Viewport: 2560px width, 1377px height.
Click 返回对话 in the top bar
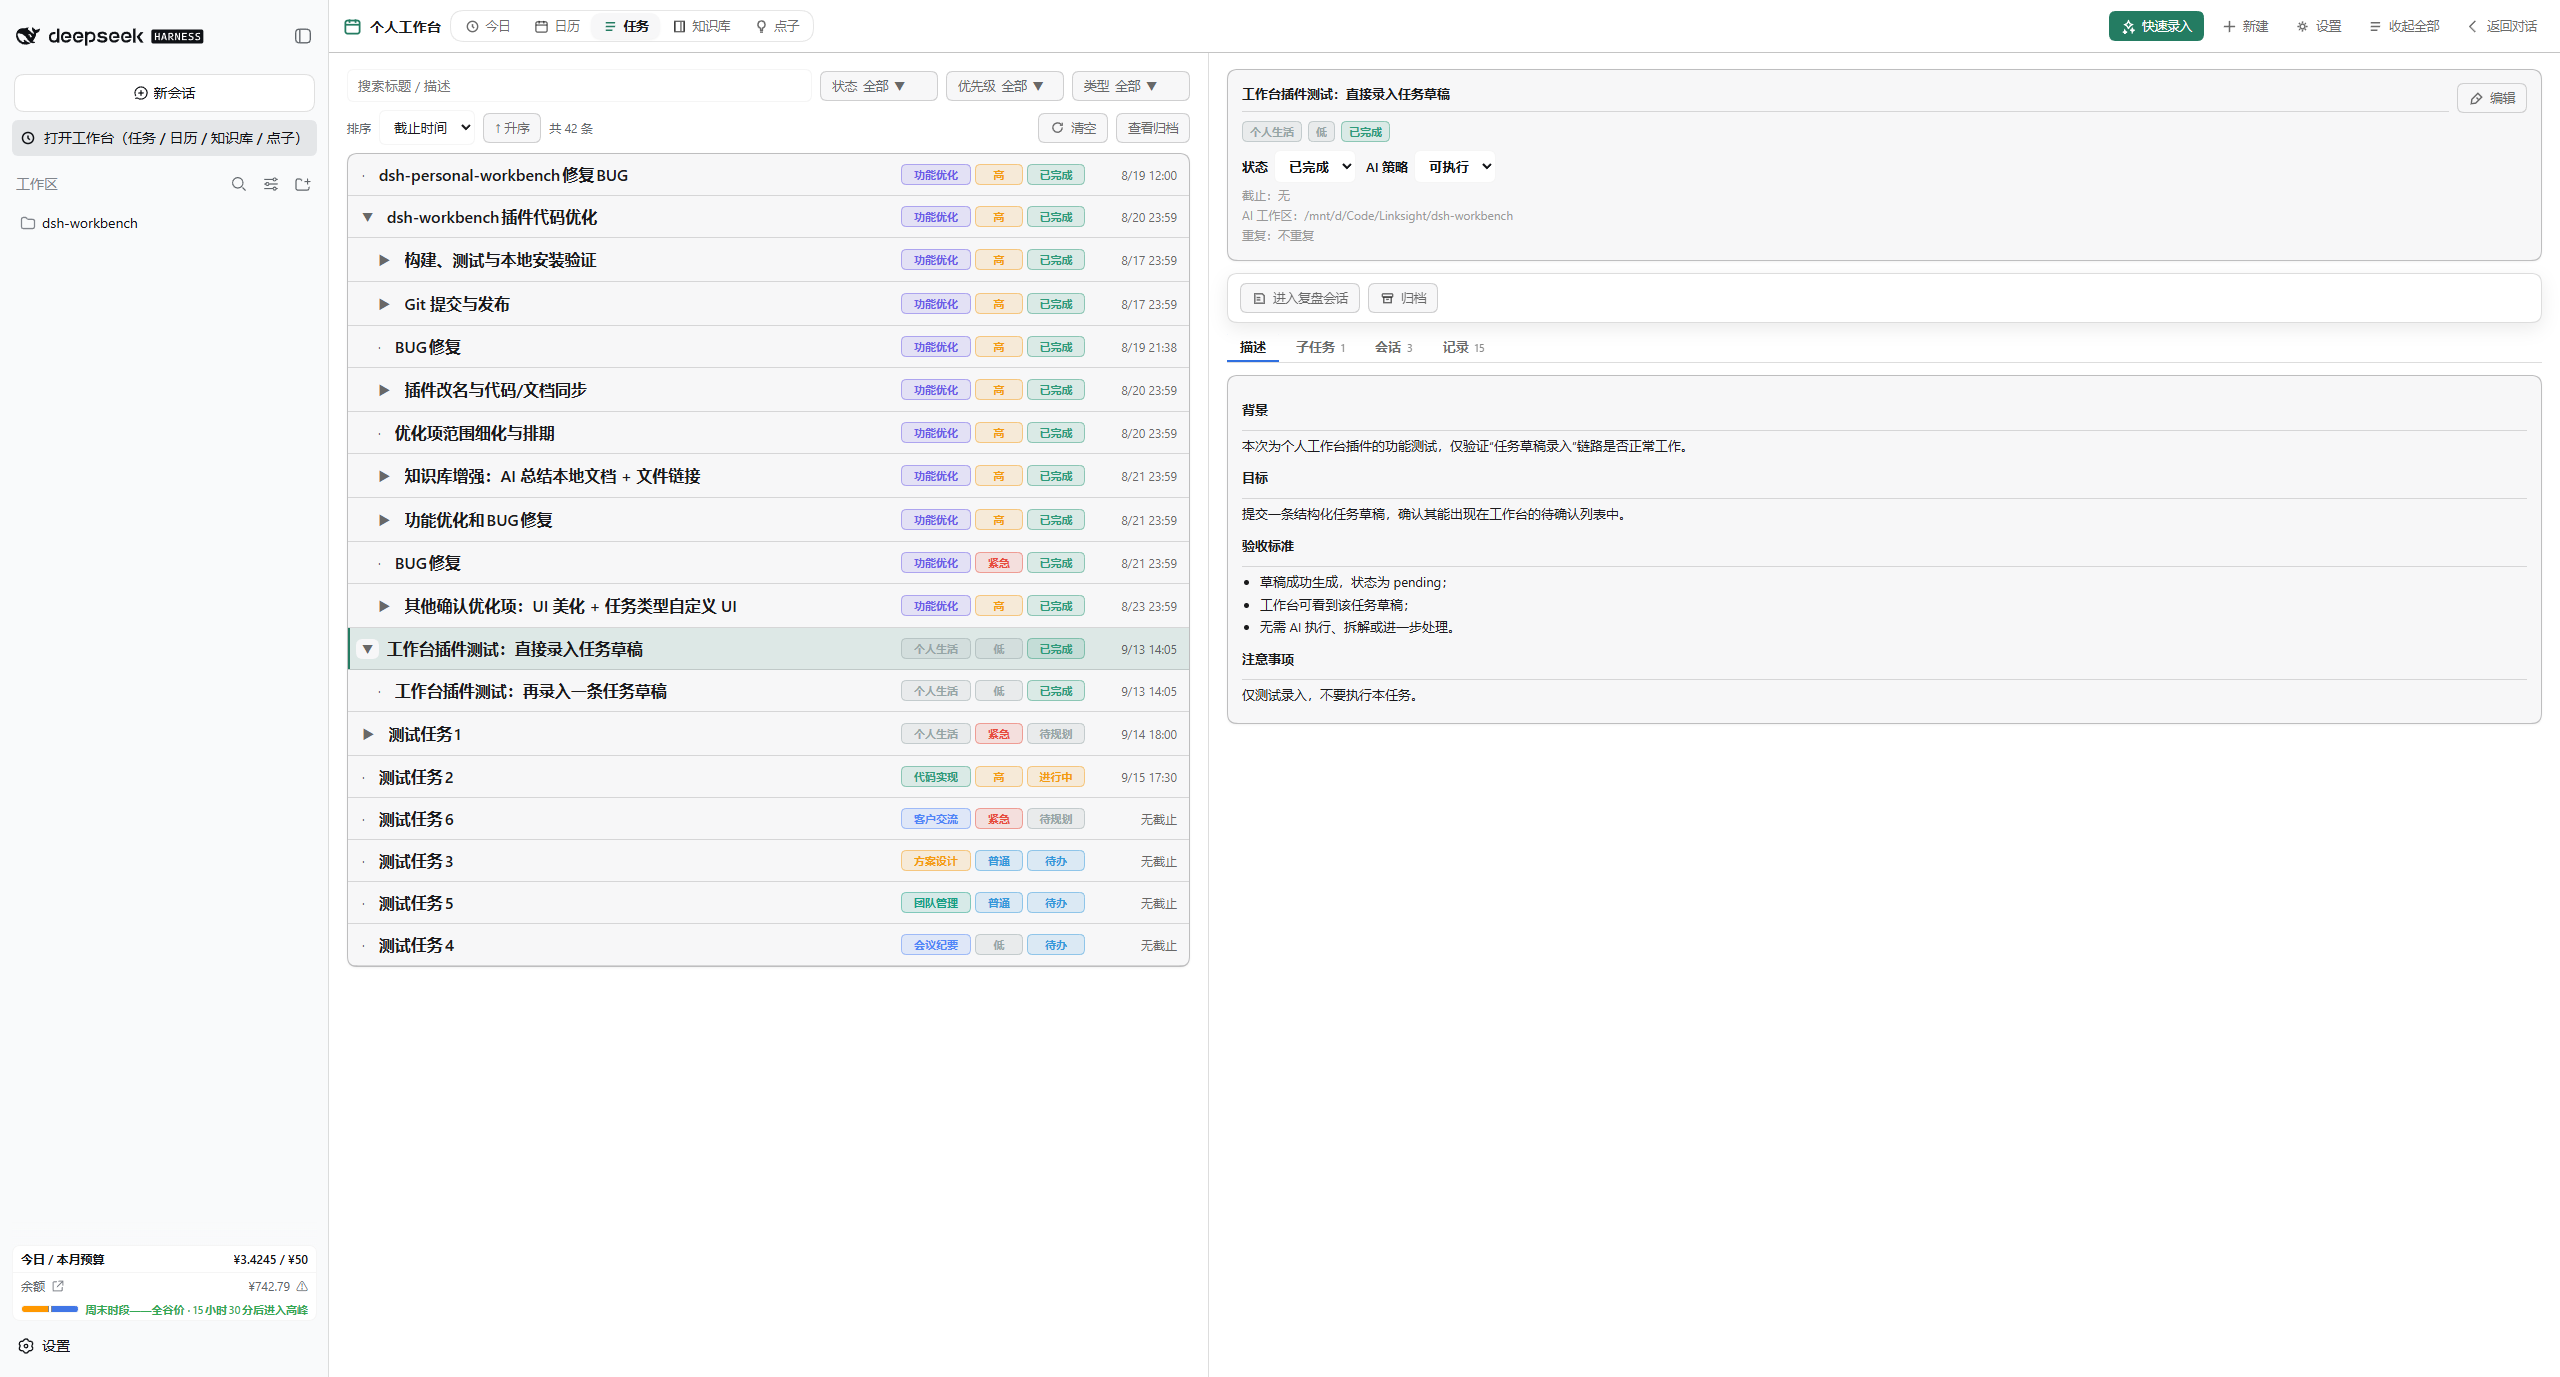2502,26
